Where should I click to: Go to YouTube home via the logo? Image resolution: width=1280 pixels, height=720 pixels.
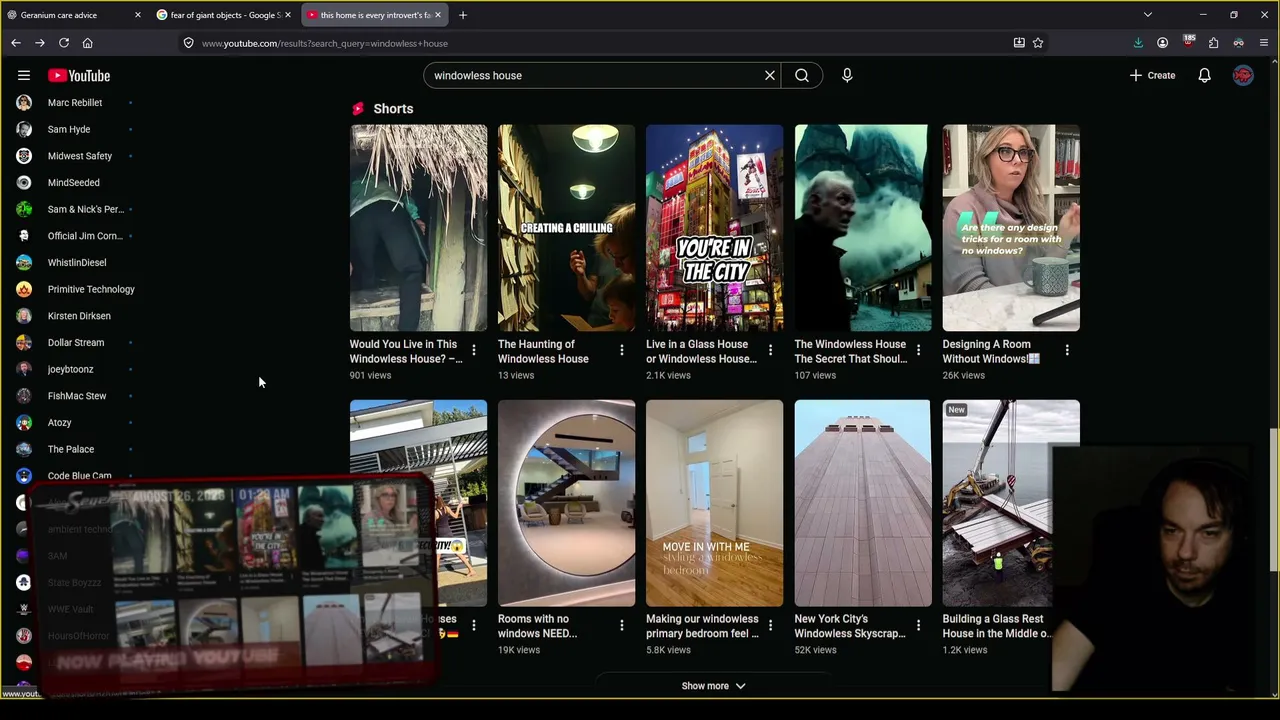tap(79, 76)
